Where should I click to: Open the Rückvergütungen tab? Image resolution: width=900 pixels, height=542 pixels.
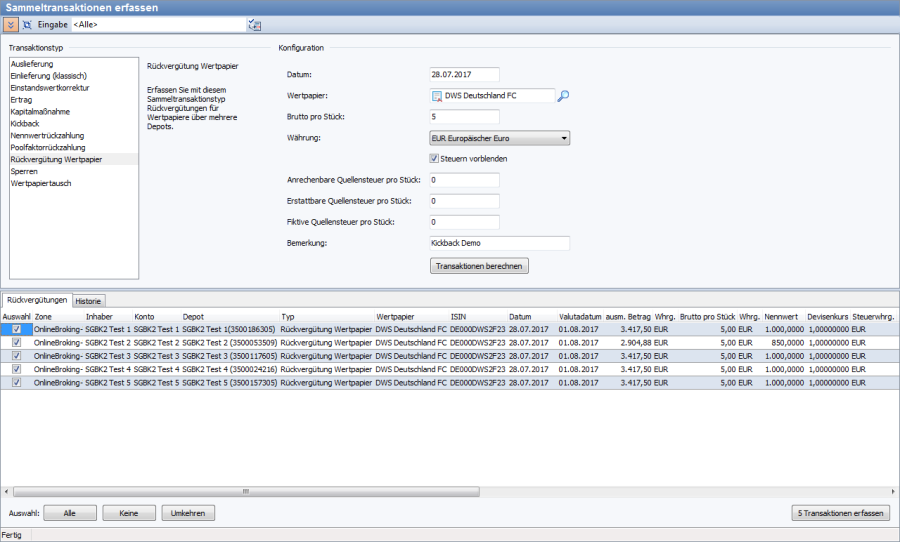(36, 300)
